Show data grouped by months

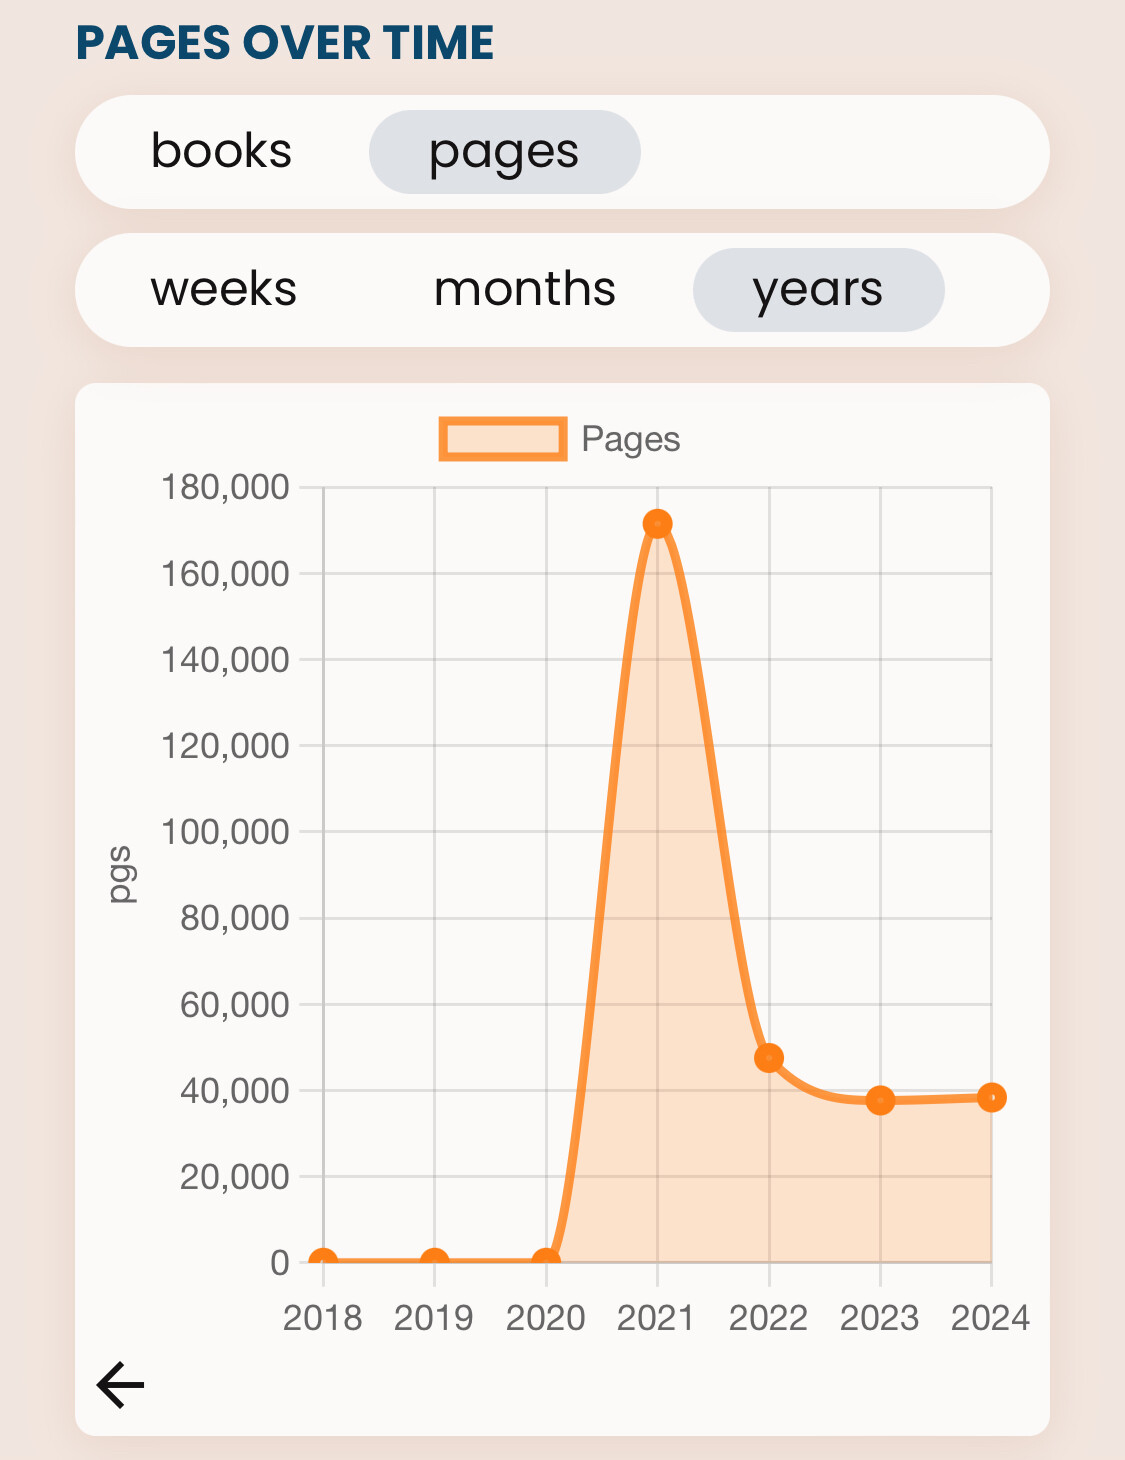click(x=524, y=289)
